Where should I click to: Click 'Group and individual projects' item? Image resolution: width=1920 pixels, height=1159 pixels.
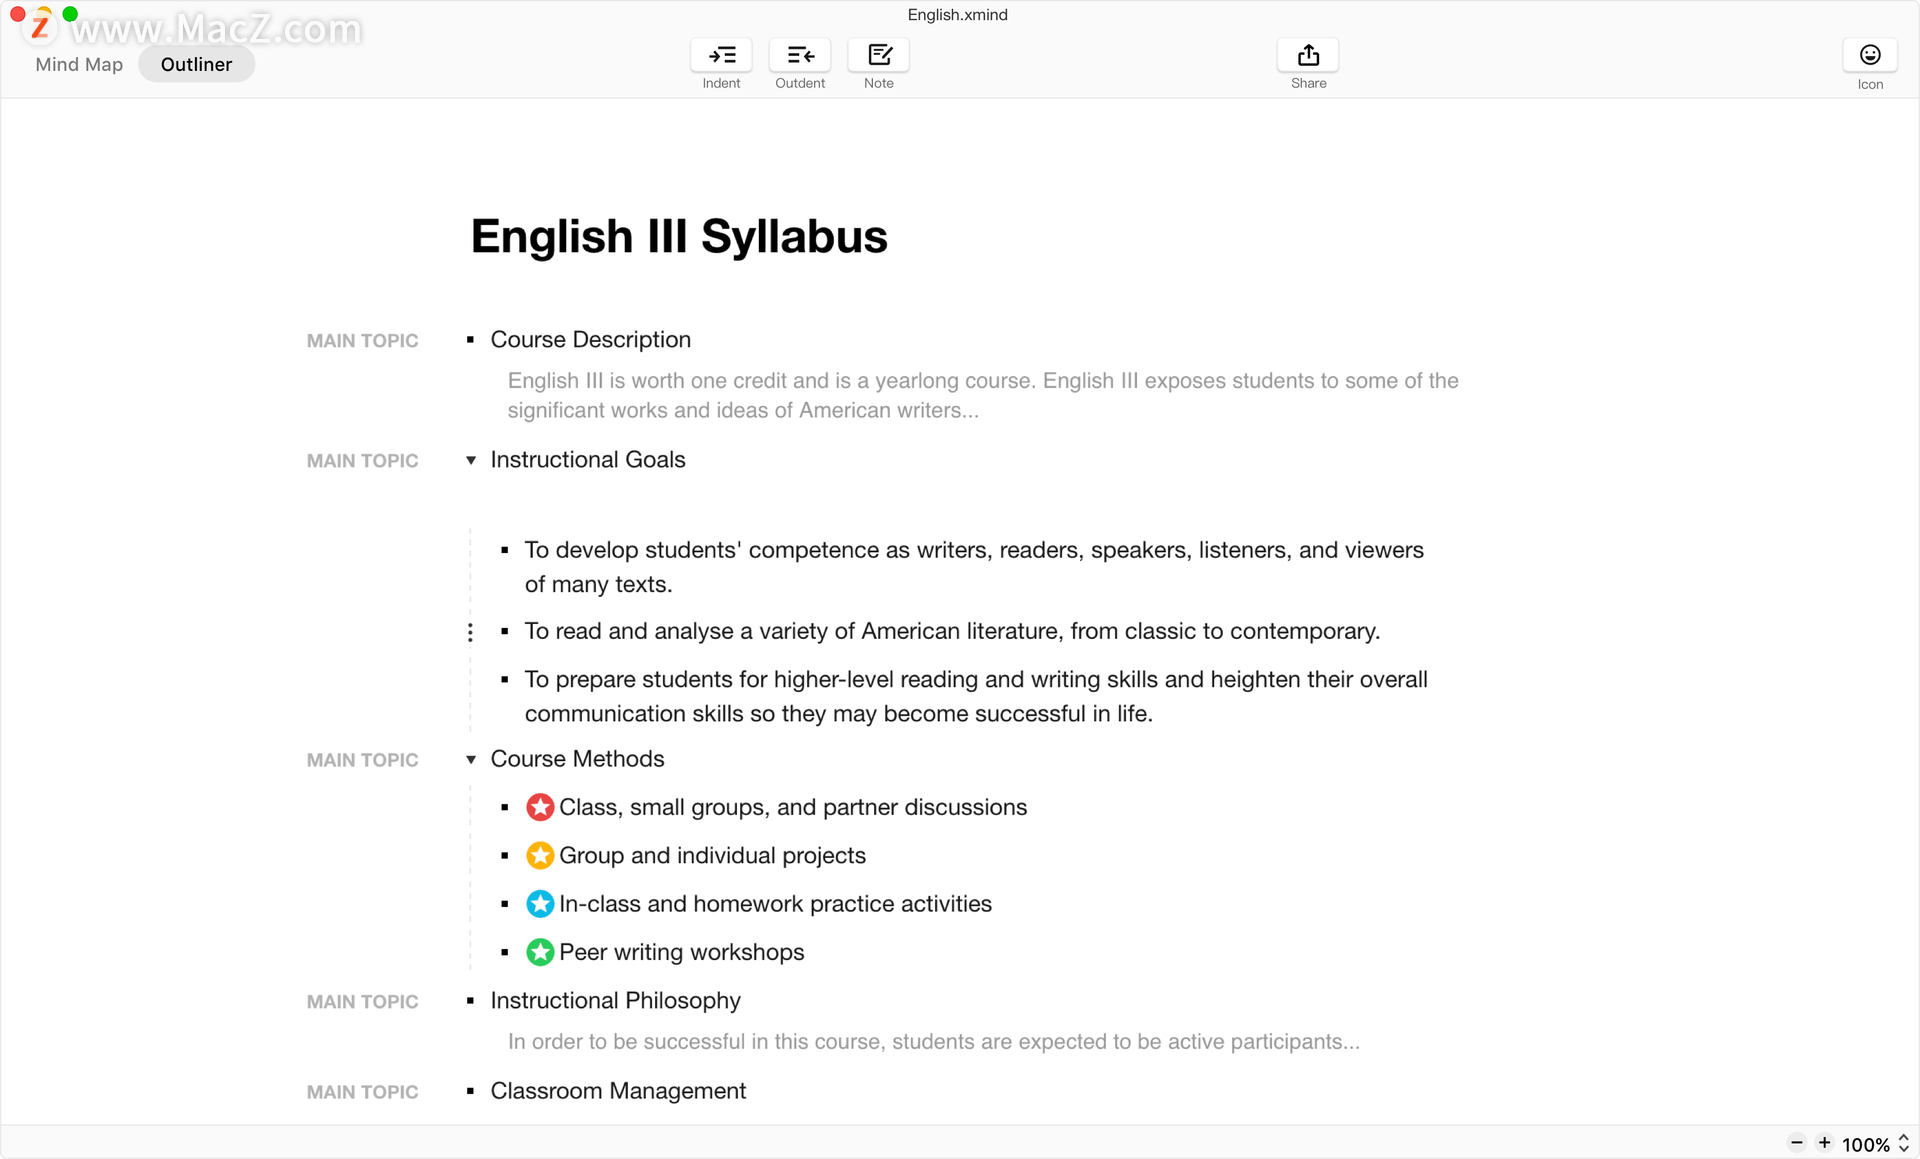click(712, 856)
